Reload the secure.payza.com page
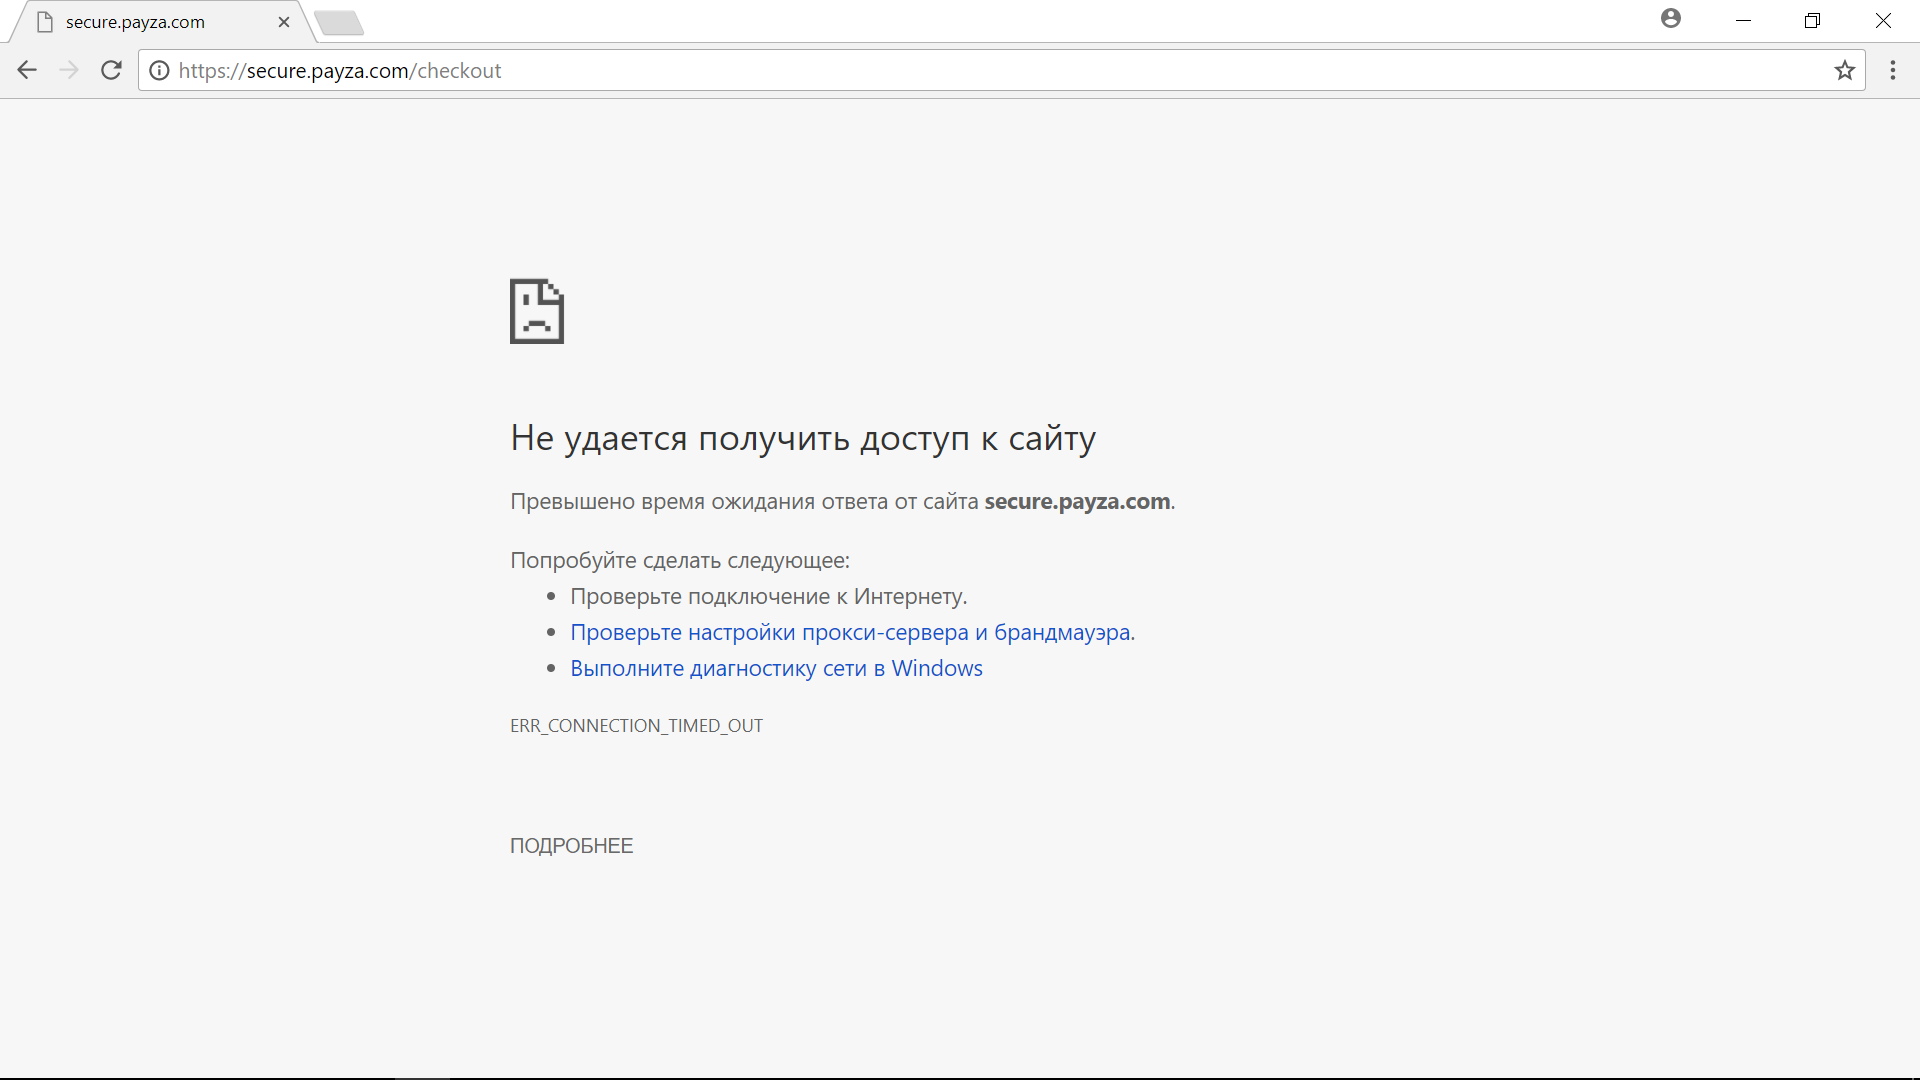Viewport: 1920px width, 1080px height. (112, 70)
